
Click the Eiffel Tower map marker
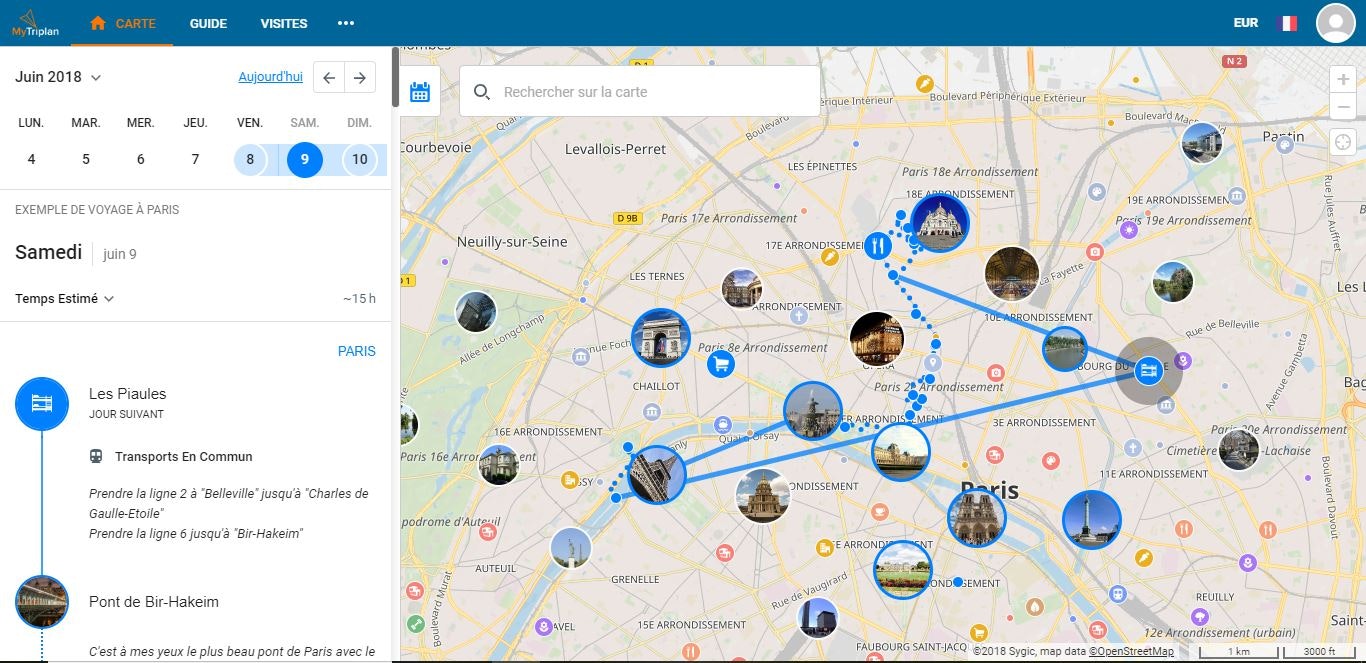[x=656, y=475]
